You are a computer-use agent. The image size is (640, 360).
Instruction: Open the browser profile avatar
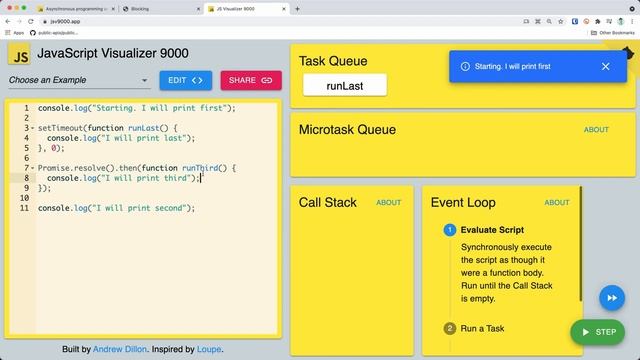click(x=621, y=21)
